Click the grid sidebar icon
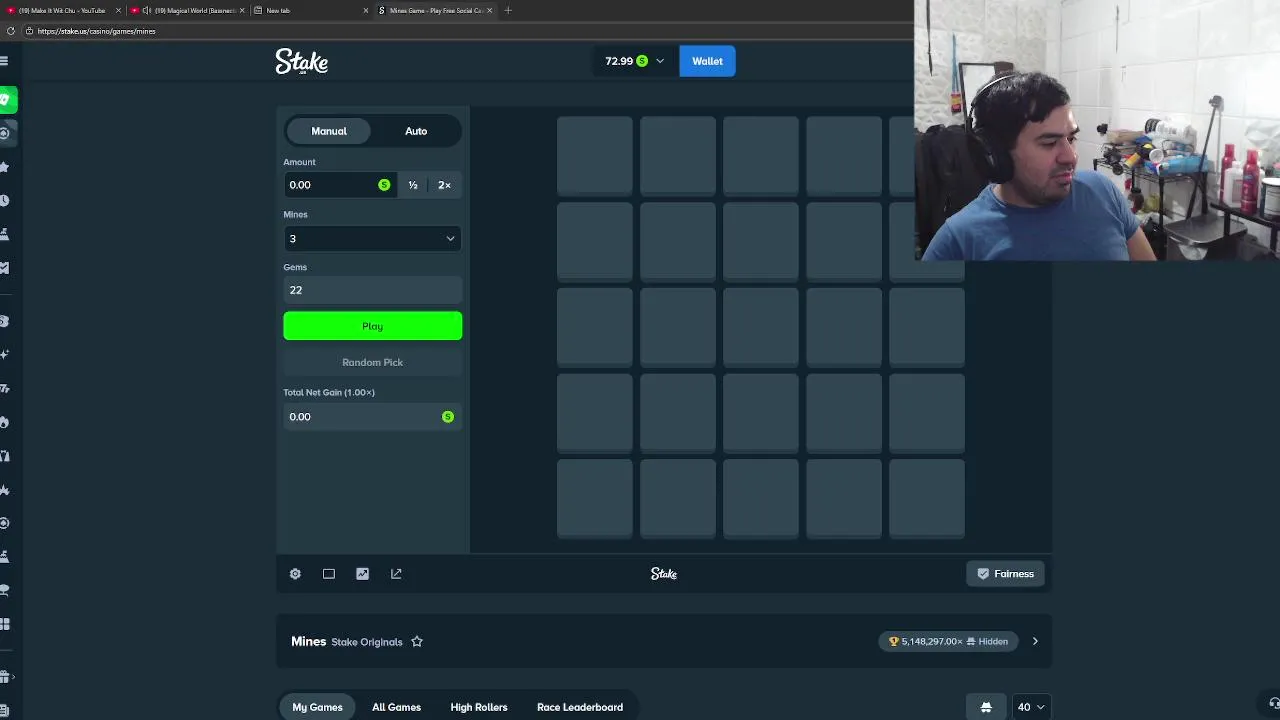The image size is (1280, 720). point(5,625)
